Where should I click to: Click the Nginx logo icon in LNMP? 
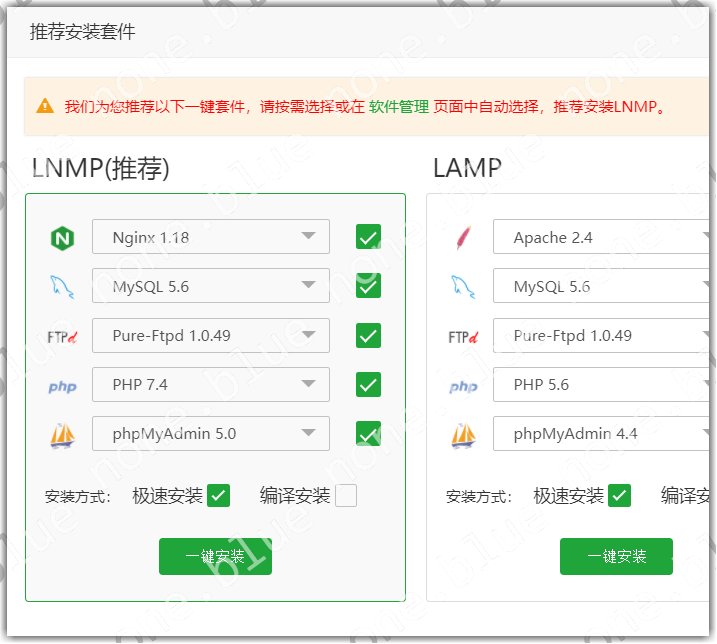62,238
